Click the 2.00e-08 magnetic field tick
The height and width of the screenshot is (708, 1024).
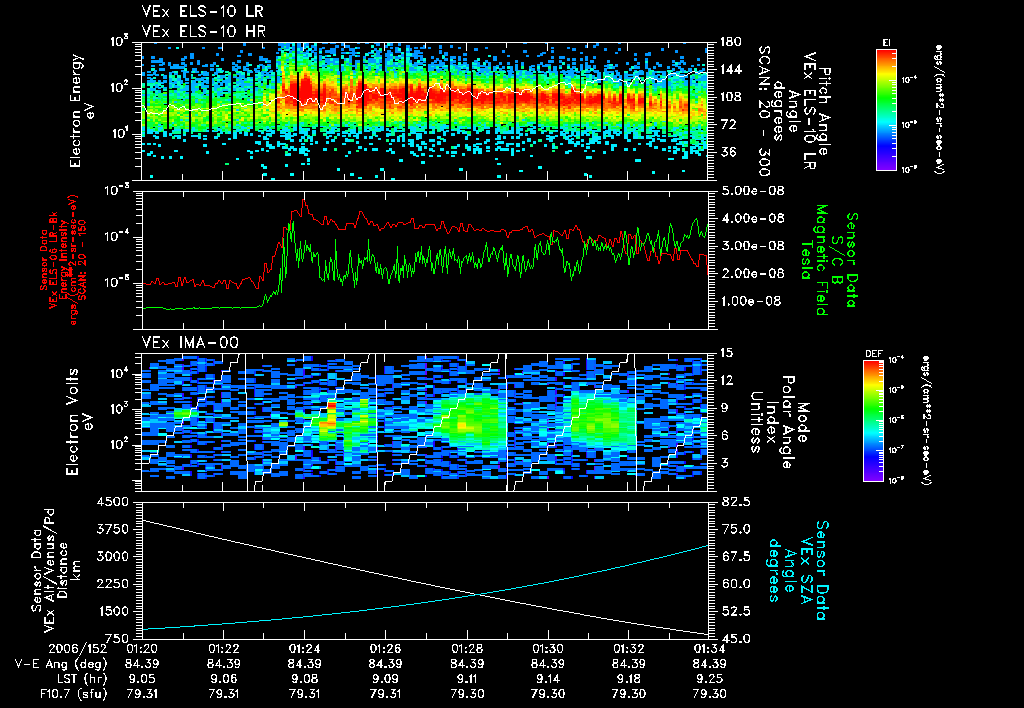[752, 273]
